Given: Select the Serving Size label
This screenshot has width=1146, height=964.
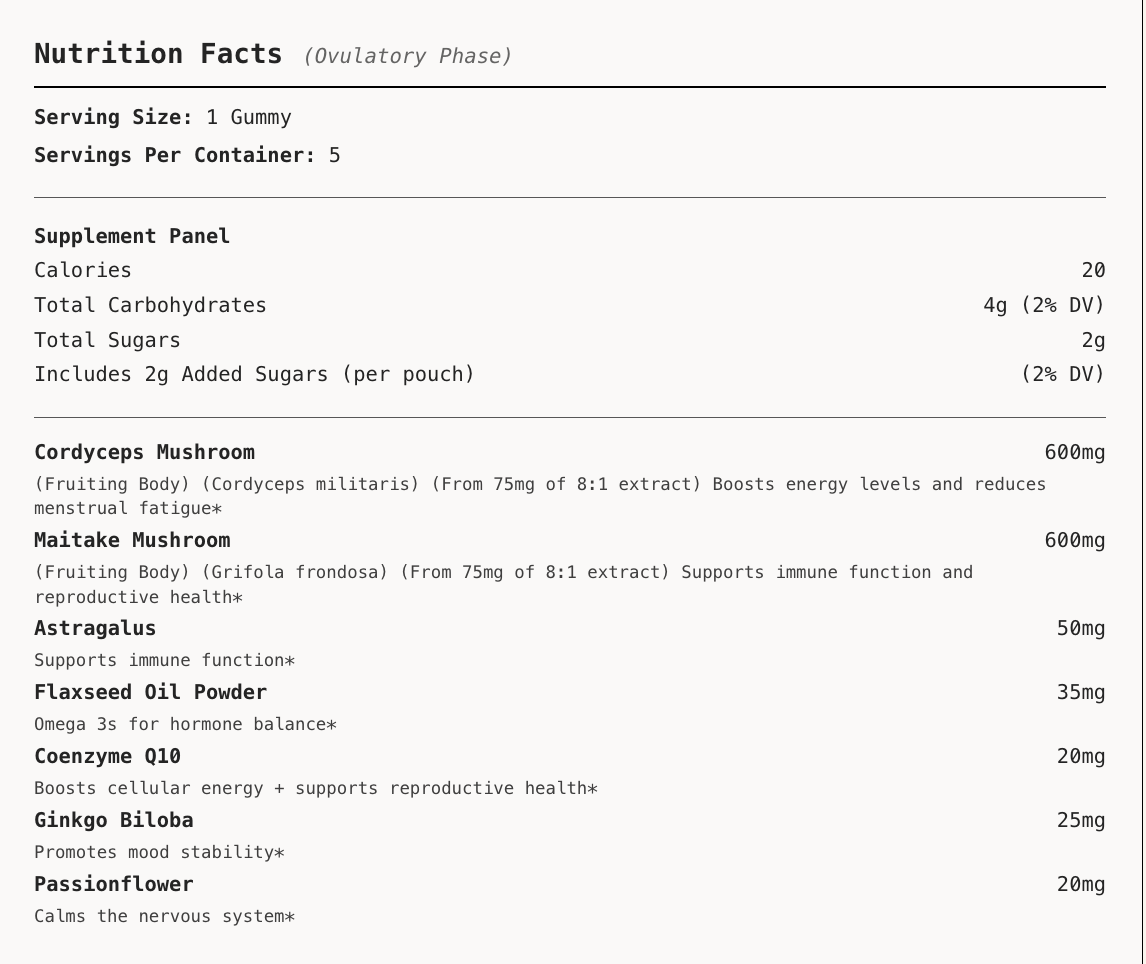Looking at the screenshot, I should pos(113,117).
